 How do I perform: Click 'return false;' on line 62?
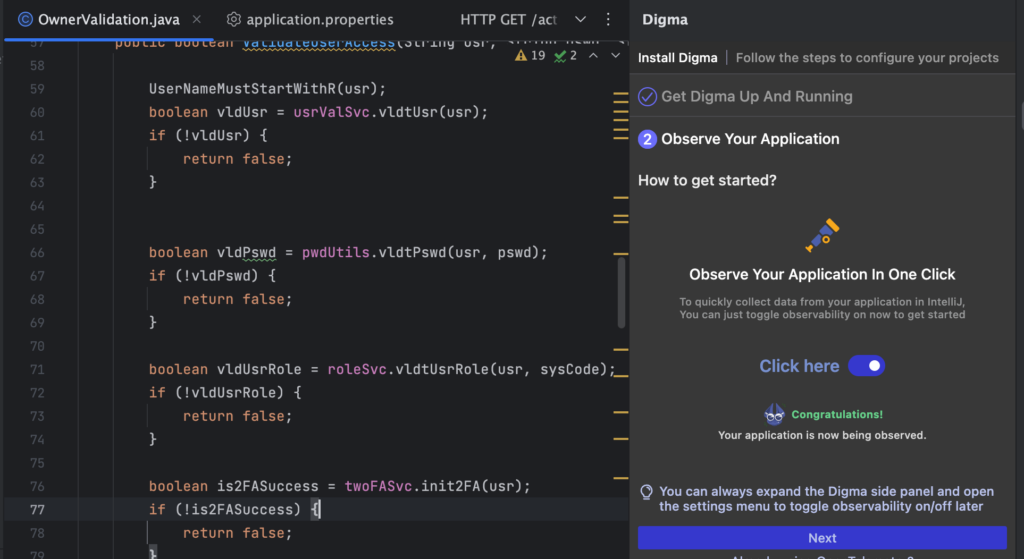(x=238, y=159)
